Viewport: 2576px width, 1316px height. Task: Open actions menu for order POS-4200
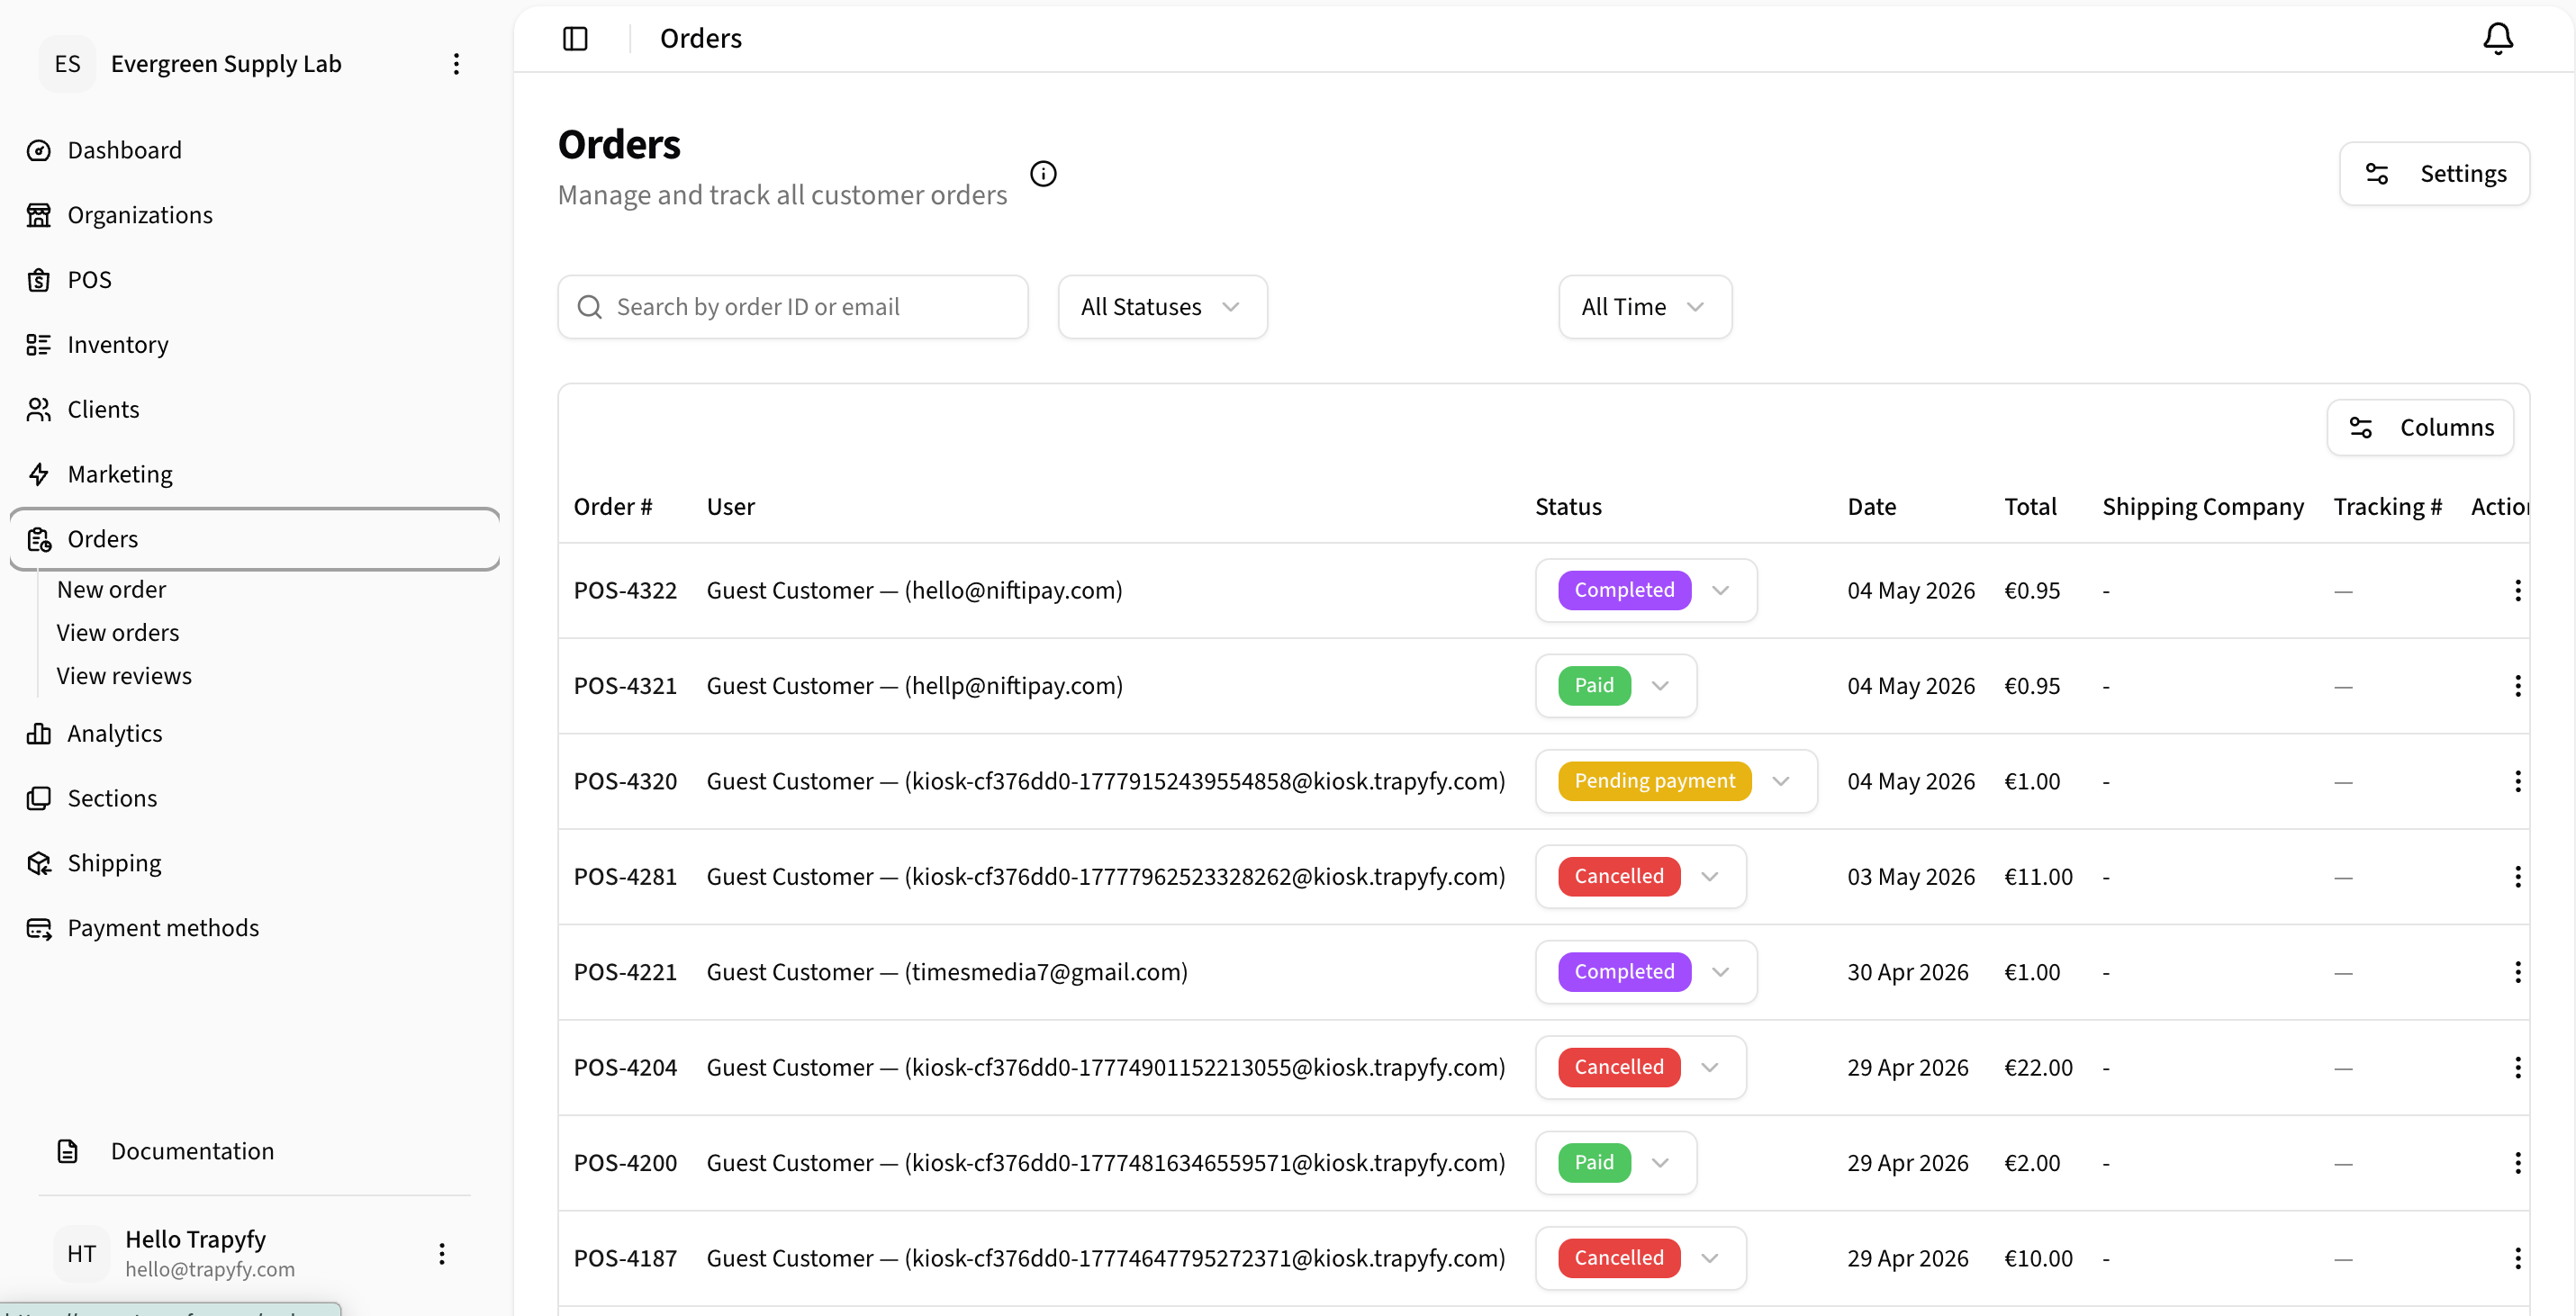[2517, 1163]
